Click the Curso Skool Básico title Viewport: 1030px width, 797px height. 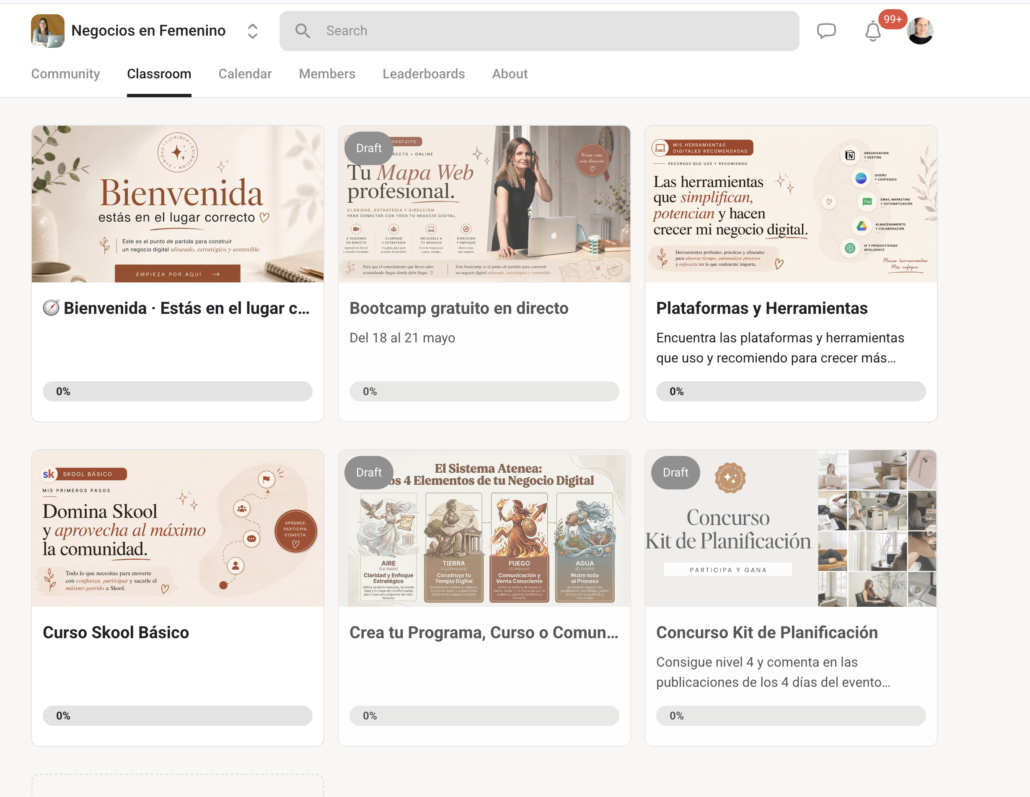116,632
